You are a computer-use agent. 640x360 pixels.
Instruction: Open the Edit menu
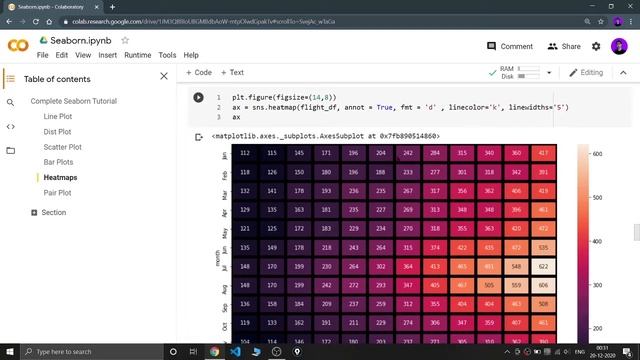[62, 55]
